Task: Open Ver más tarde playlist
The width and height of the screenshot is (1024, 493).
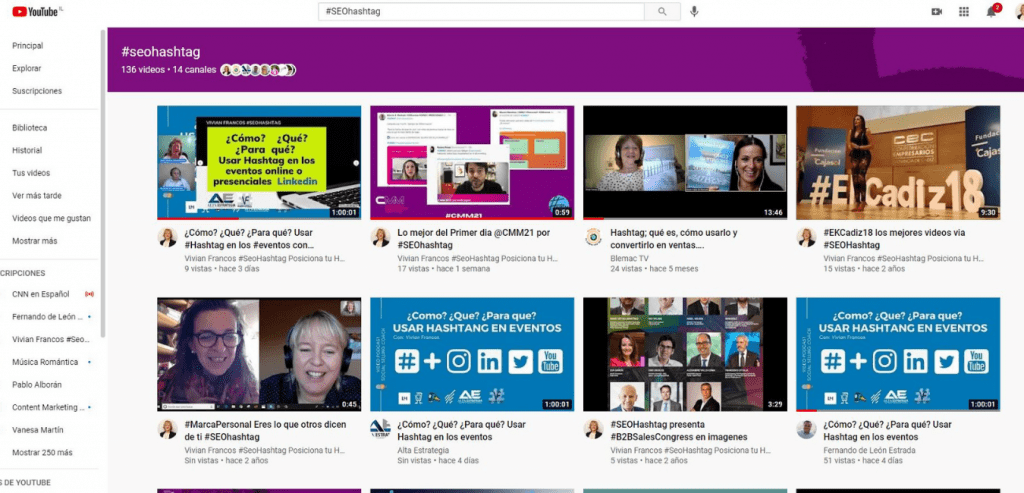Action: [x=37, y=196]
